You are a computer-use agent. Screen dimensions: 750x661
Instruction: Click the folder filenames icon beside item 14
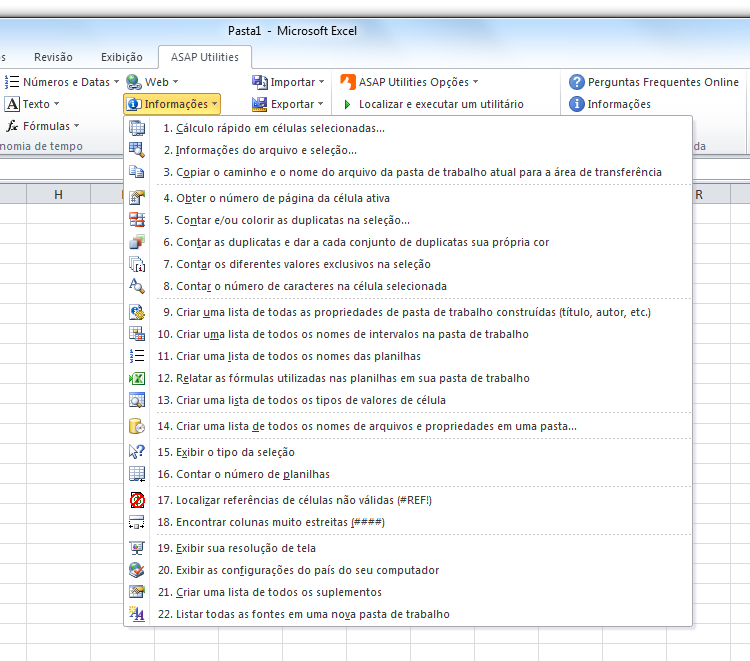pyautogui.click(x=137, y=426)
